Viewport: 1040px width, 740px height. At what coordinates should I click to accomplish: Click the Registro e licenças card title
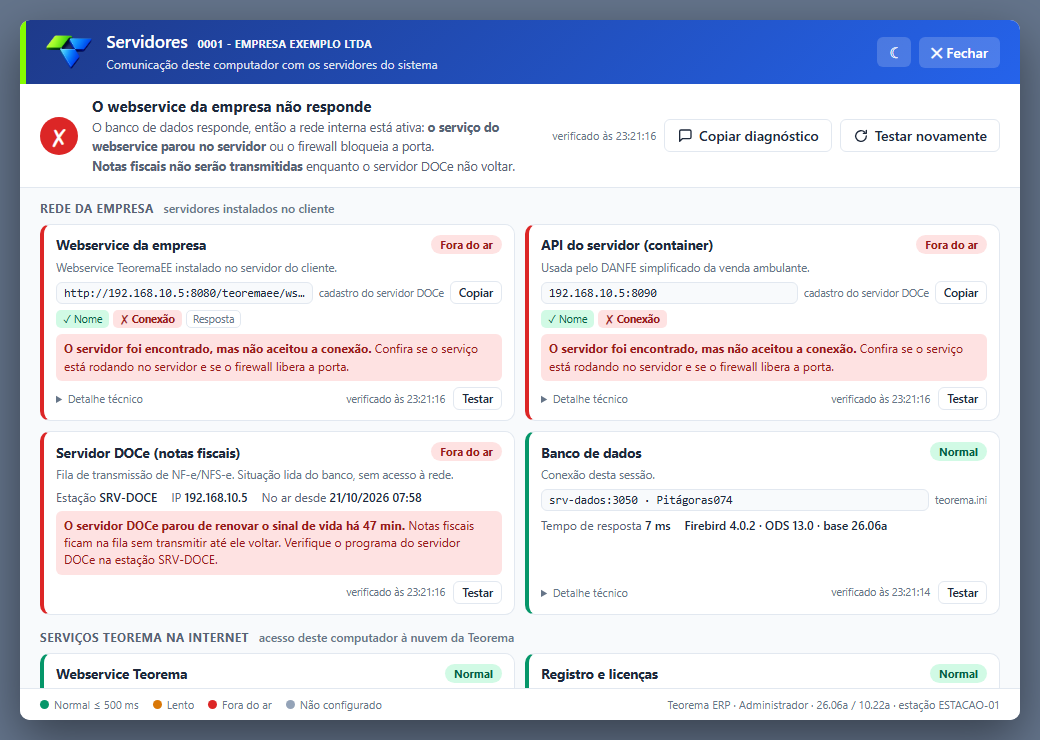coord(600,674)
